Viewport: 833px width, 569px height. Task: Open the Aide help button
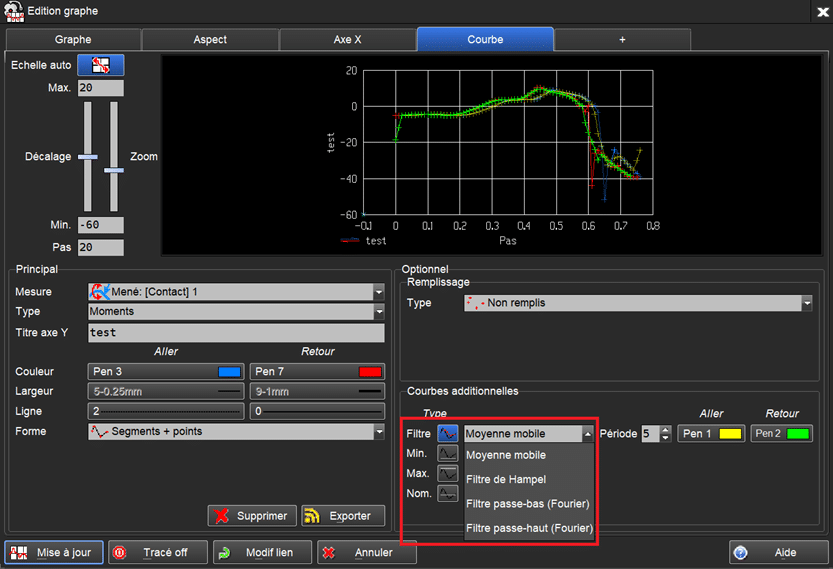tap(778, 552)
